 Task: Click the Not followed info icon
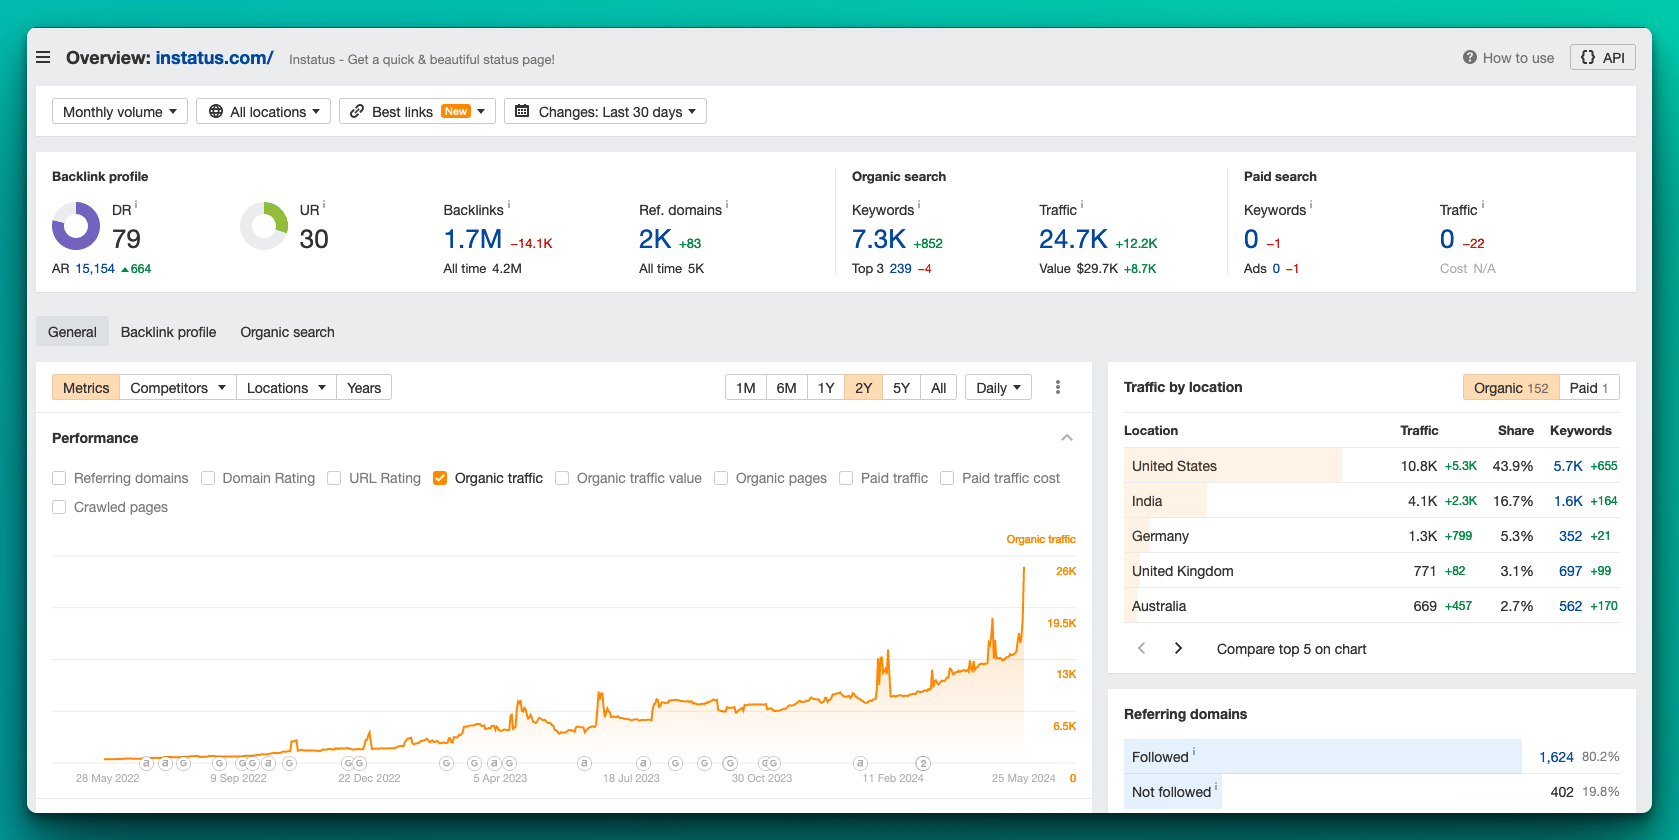click(x=1216, y=787)
